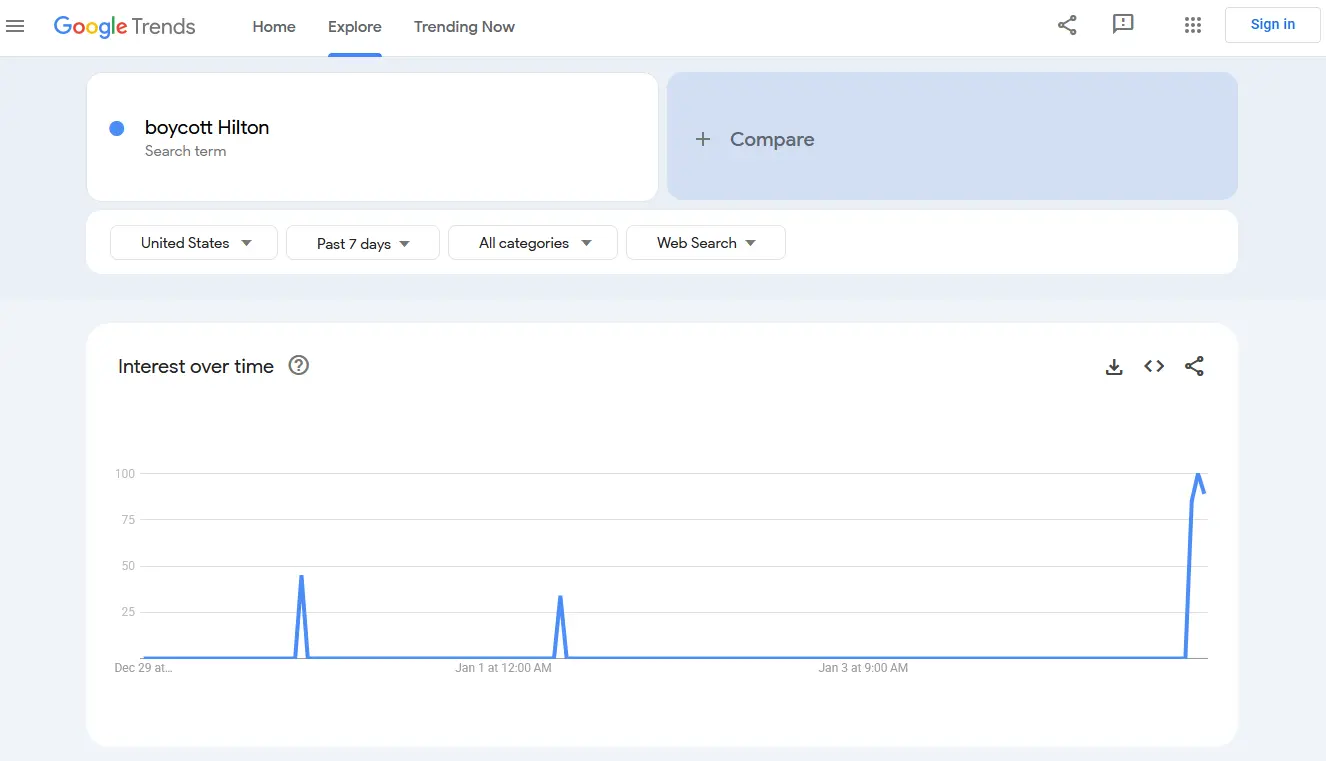Go to the Home tab
This screenshot has width=1326, height=761.
(274, 27)
